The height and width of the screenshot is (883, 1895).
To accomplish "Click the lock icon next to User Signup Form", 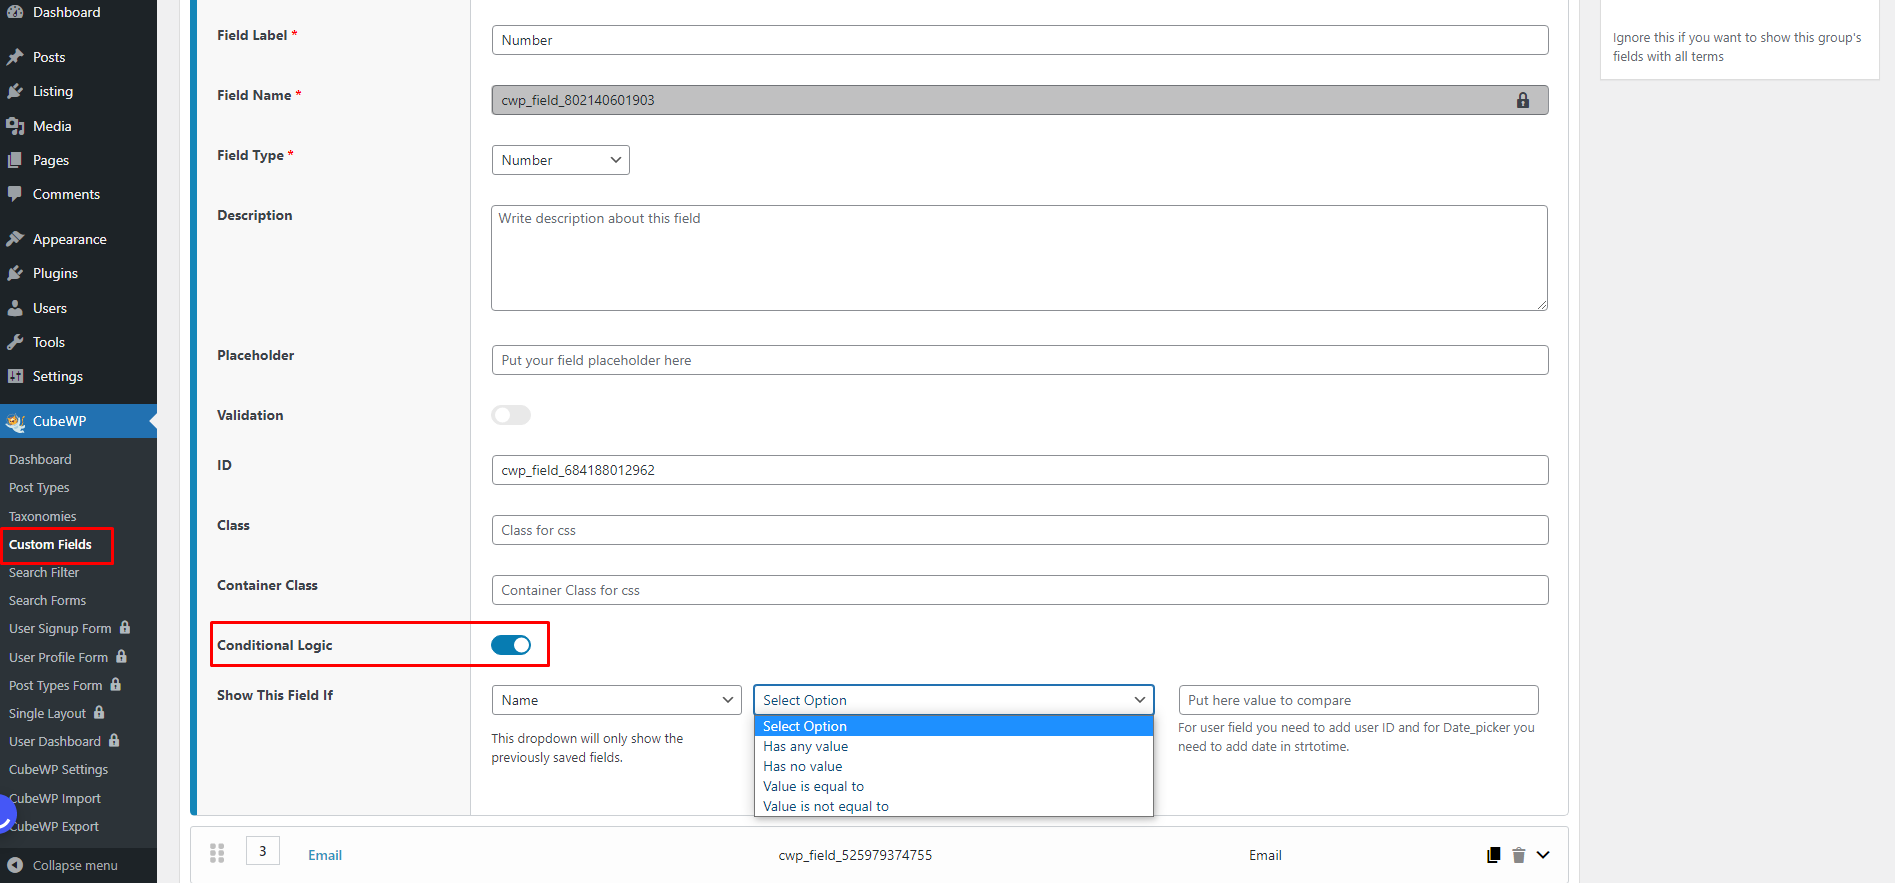I will [125, 627].
